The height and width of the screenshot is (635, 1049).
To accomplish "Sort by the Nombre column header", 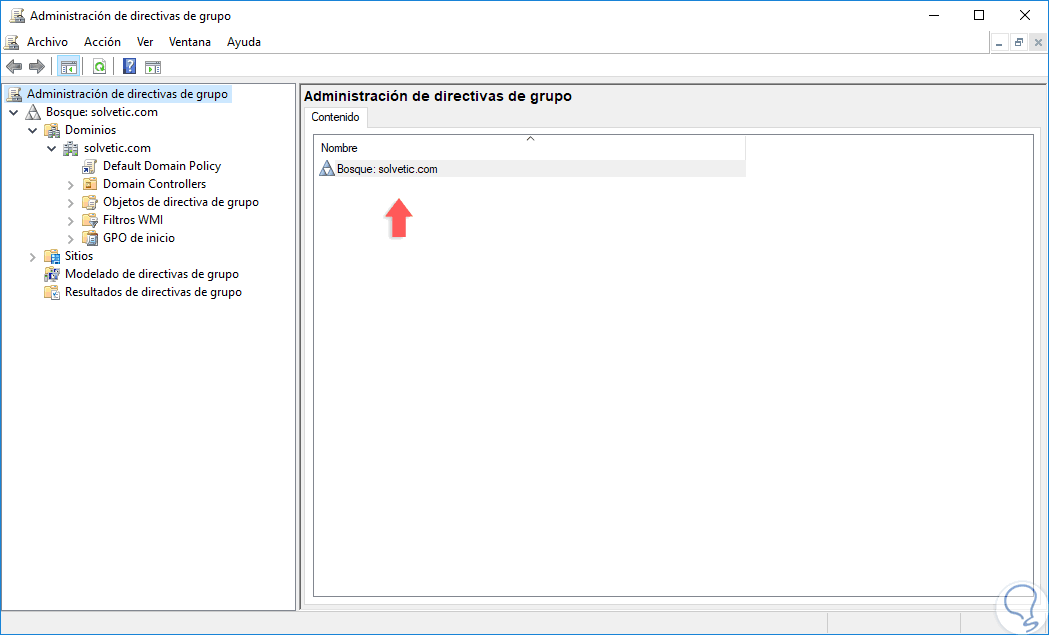I will click(x=530, y=148).
